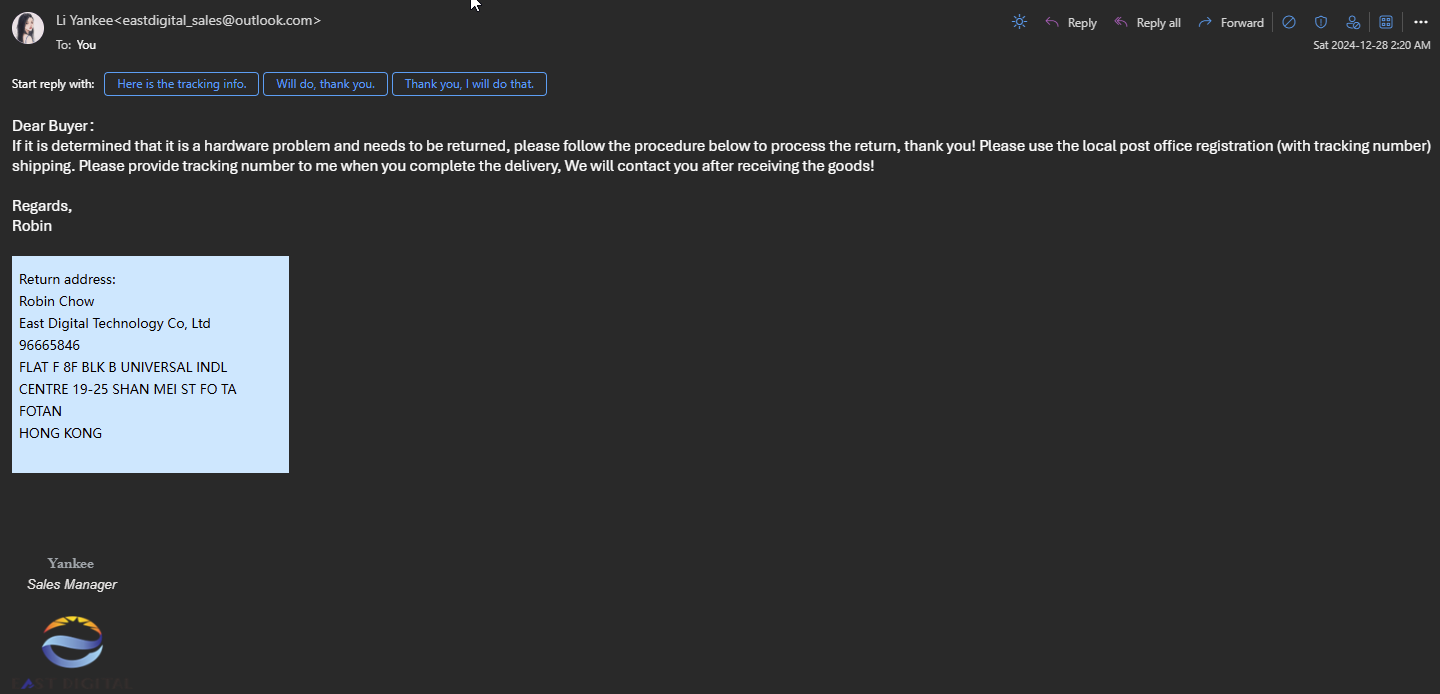Click the Forward arrow icon
Viewport: 1440px width, 694px height.
[x=1205, y=22]
